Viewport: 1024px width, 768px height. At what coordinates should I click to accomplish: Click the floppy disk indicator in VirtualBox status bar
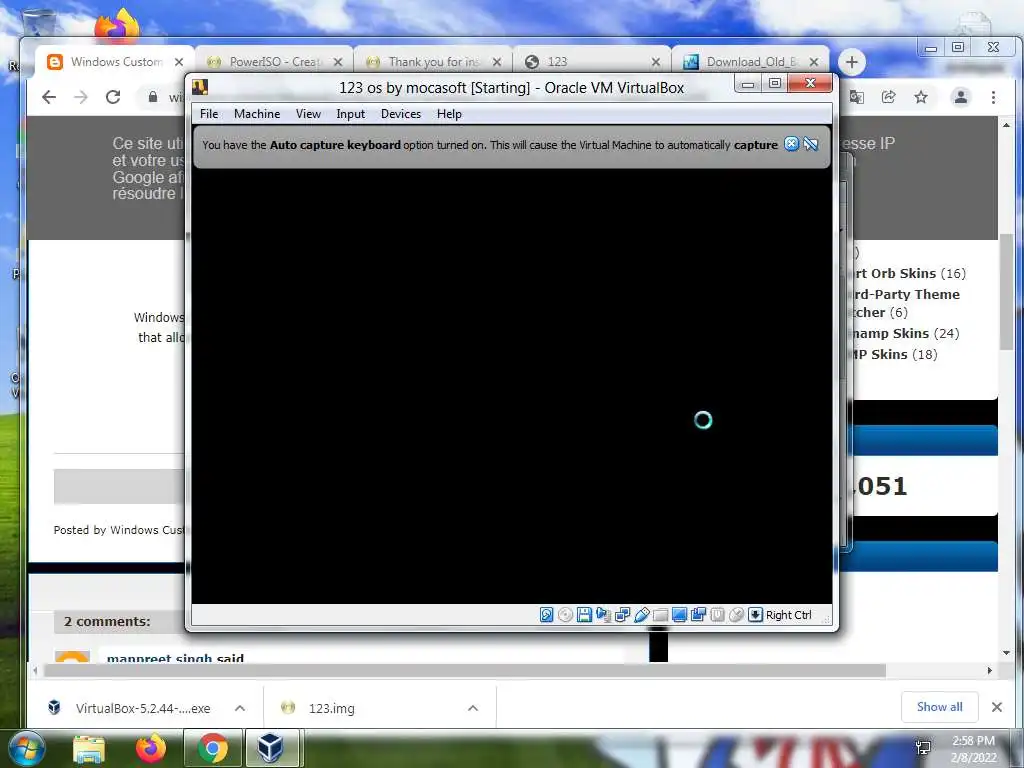pos(584,615)
